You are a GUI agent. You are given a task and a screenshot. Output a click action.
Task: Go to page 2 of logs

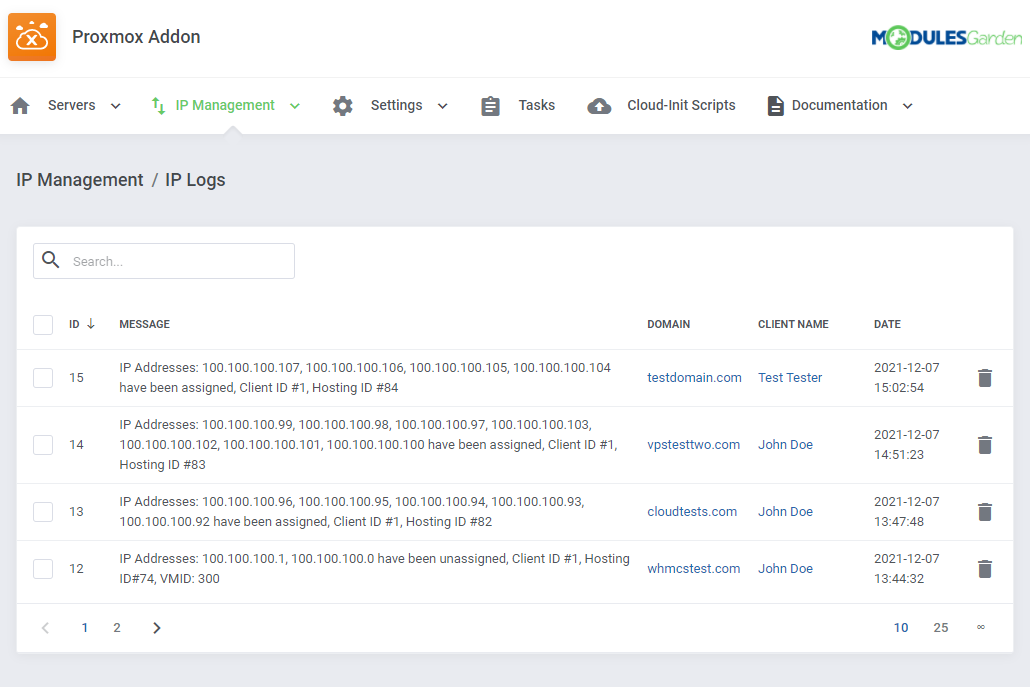117,628
